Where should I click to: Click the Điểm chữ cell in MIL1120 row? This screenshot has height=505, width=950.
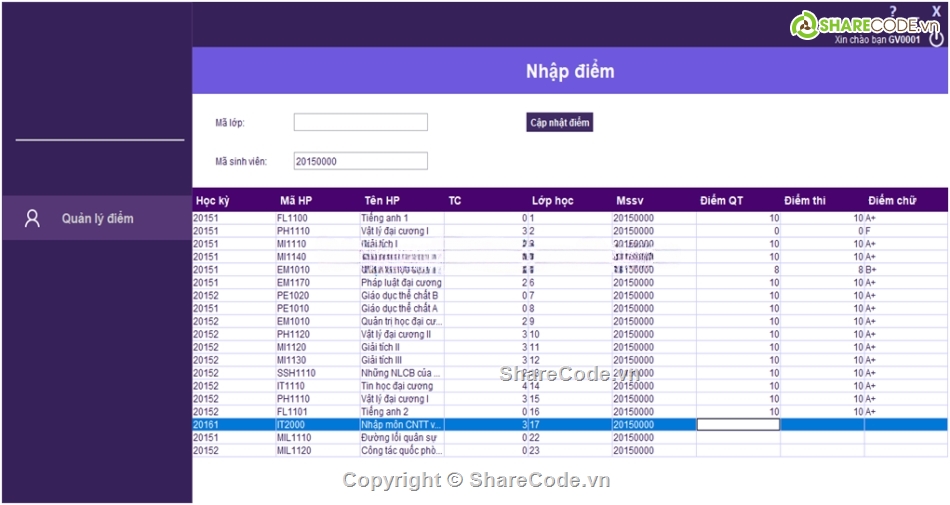pos(906,451)
